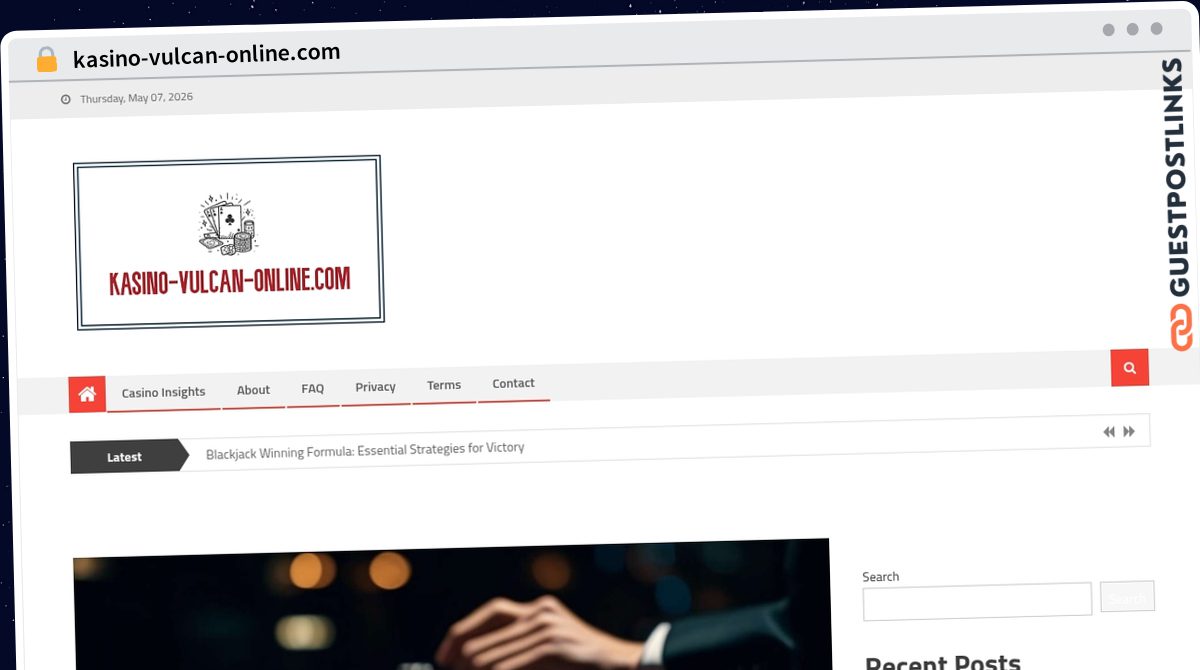Click the last grey window control dot
1200x670 pixels.
[1156, 29]
